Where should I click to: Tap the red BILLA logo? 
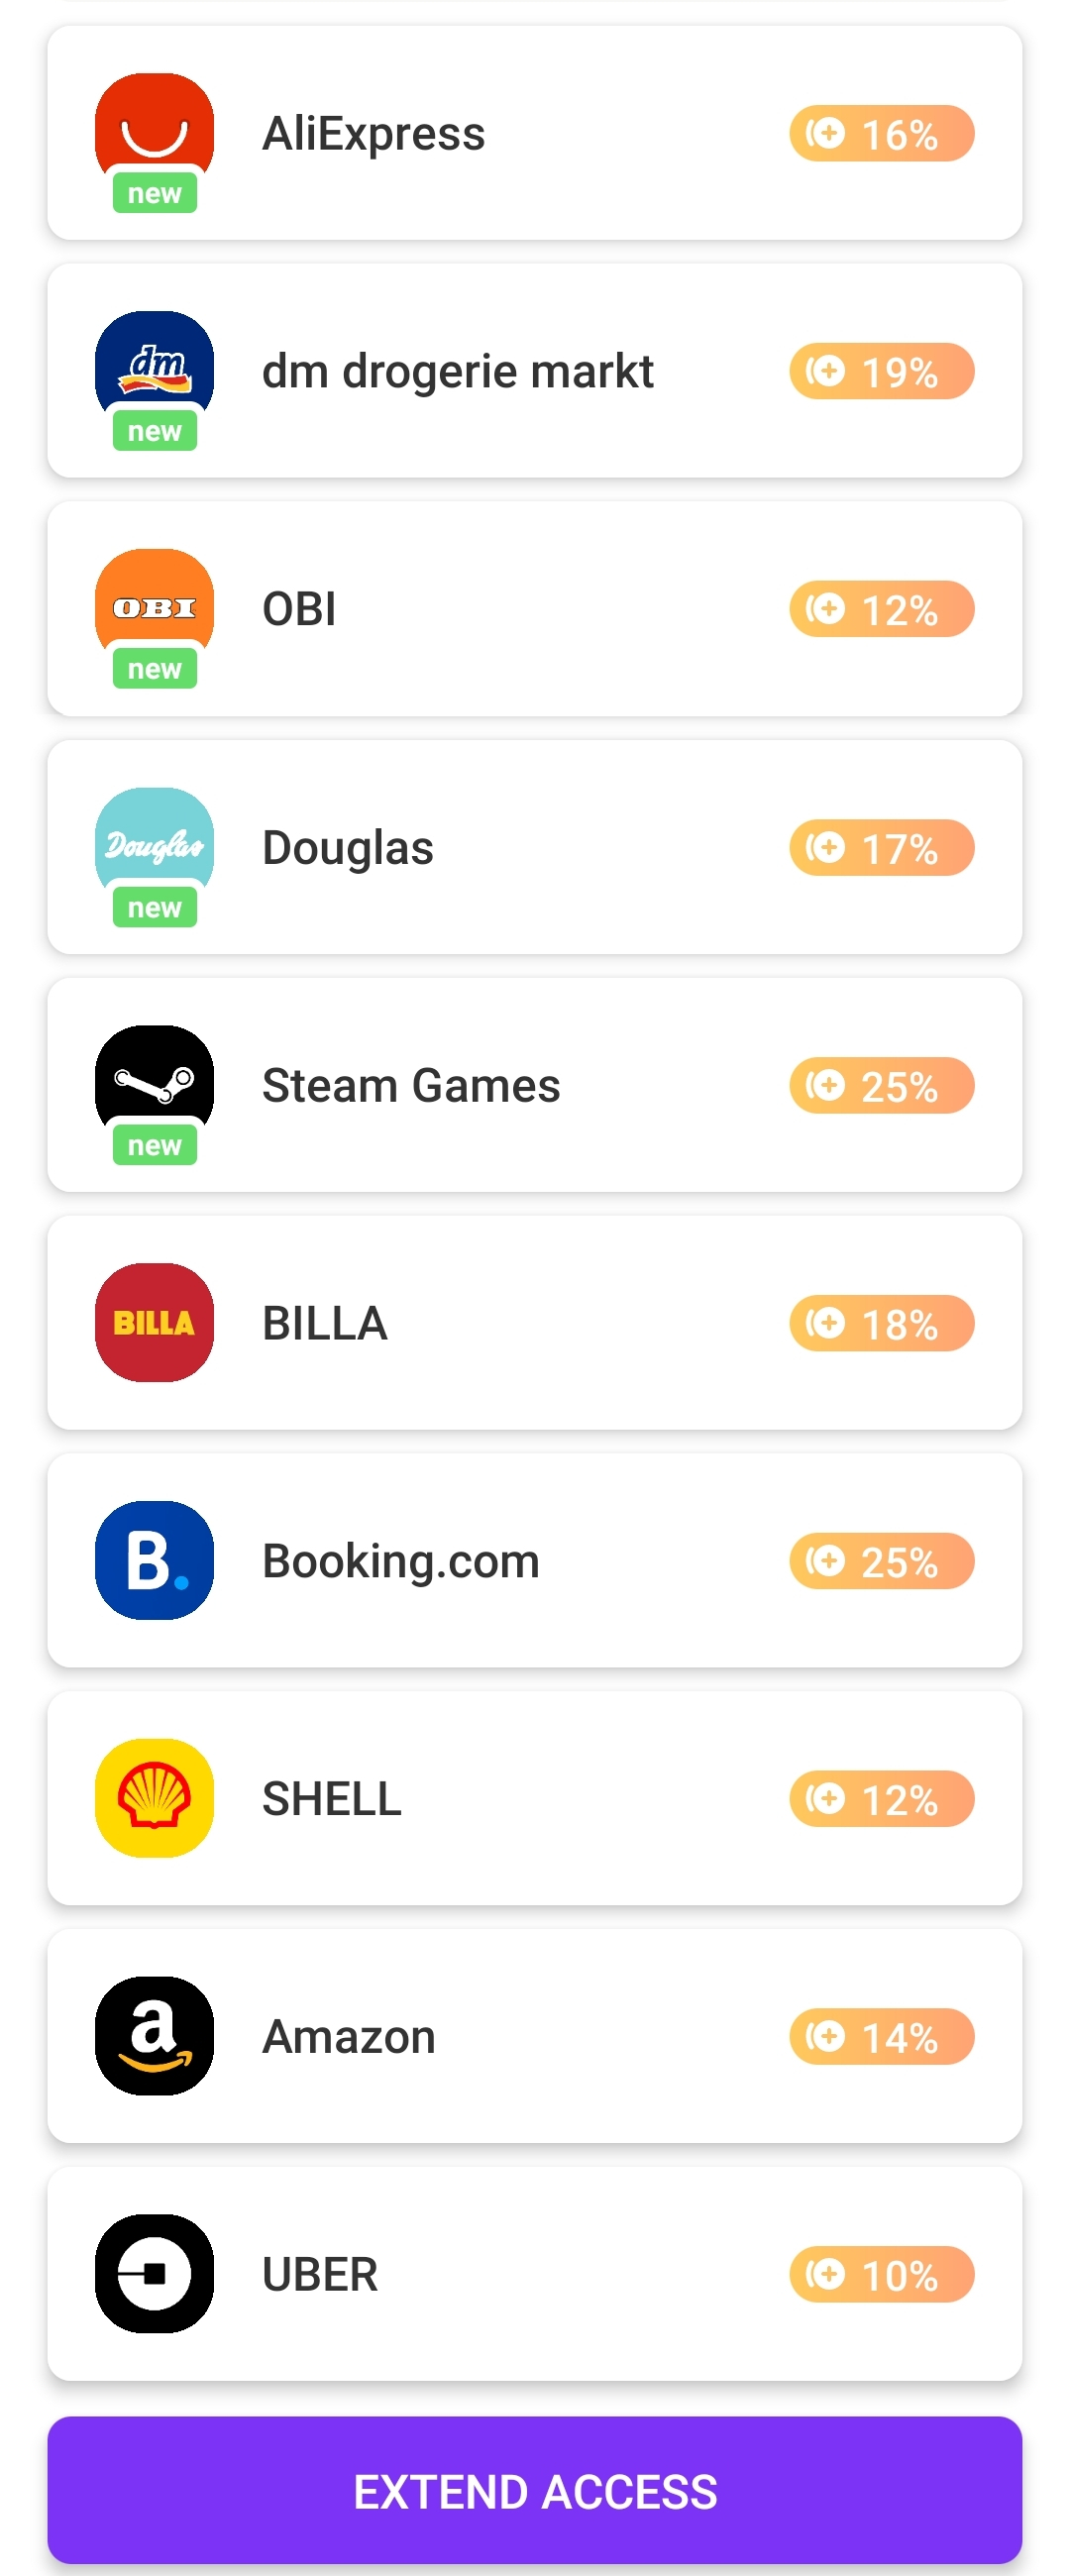tap(154, 1322)
